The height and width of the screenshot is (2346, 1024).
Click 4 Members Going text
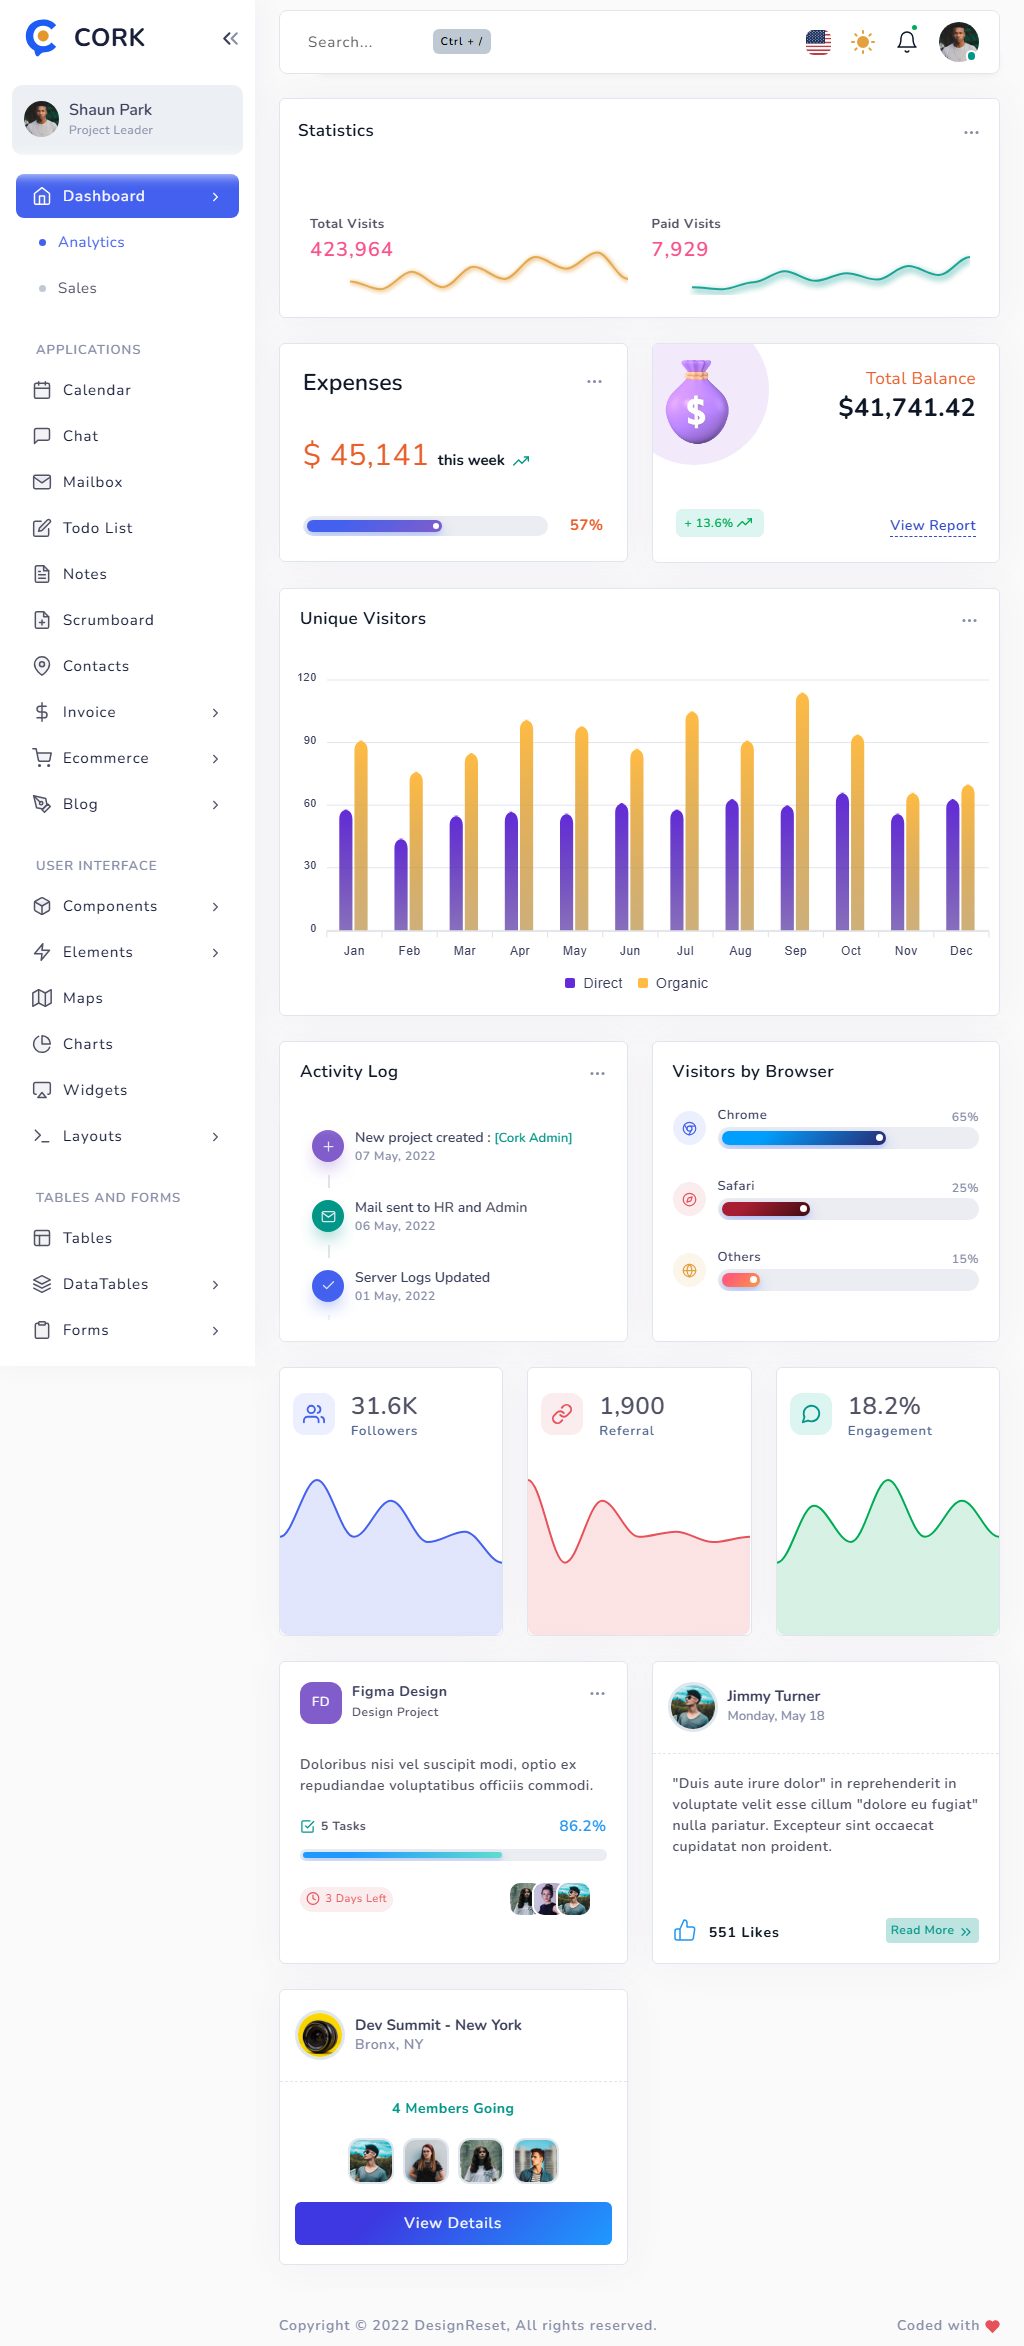click(x=453, y=2108)
